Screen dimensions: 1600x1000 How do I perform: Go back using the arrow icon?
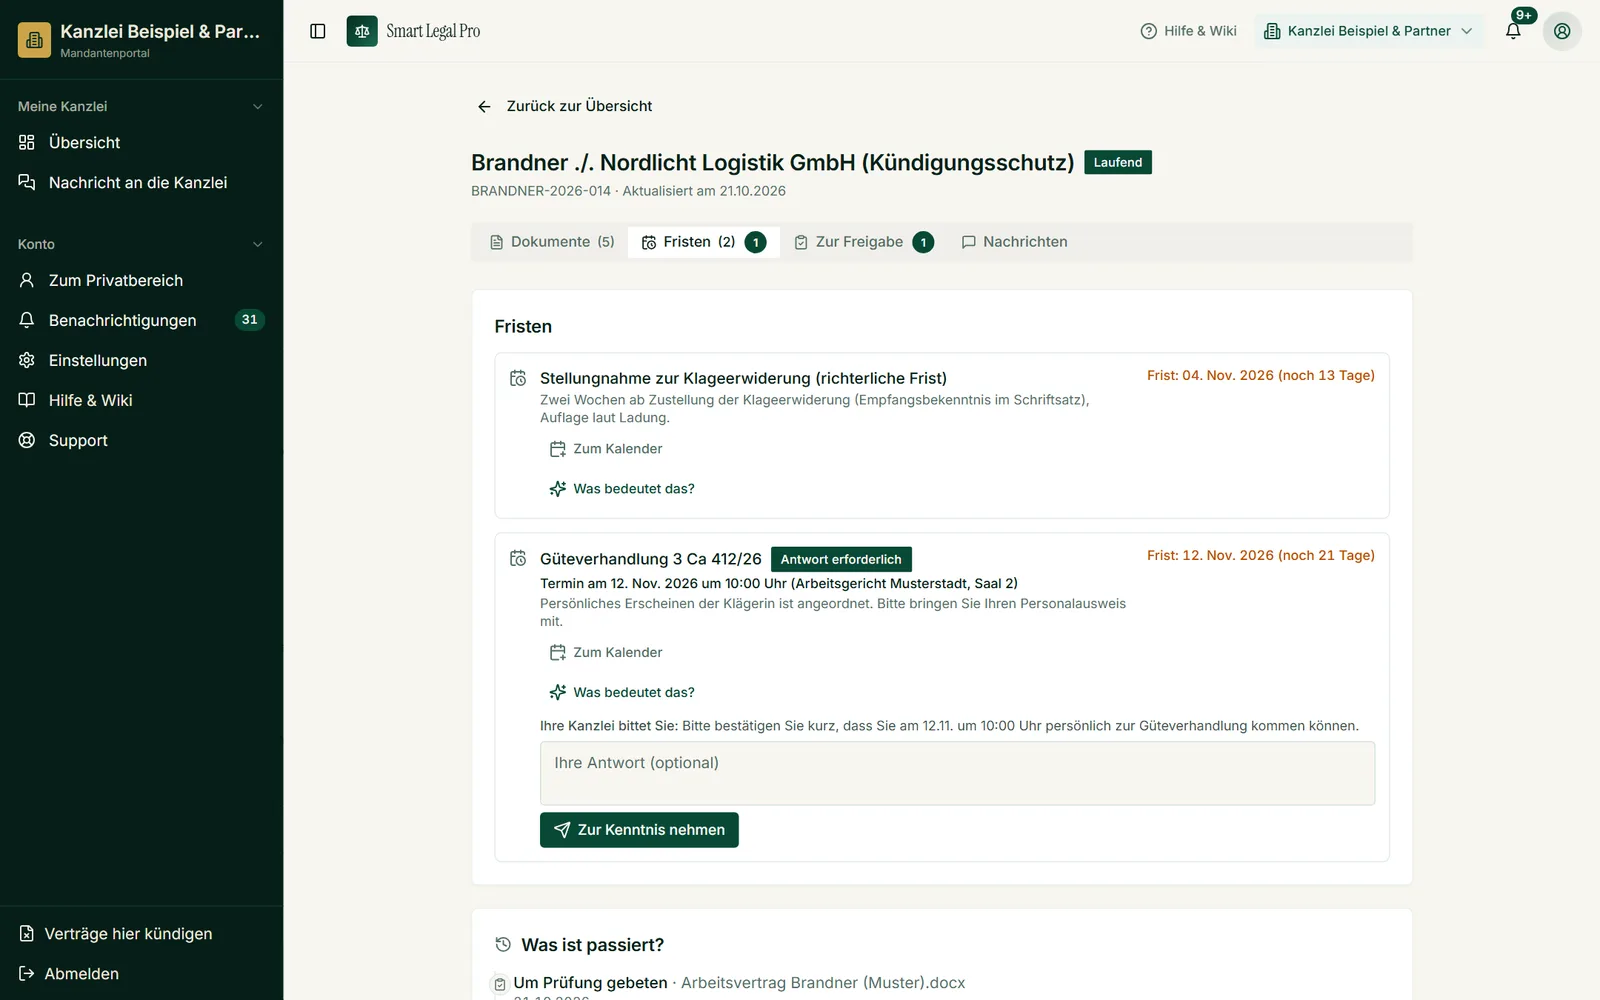484,106
